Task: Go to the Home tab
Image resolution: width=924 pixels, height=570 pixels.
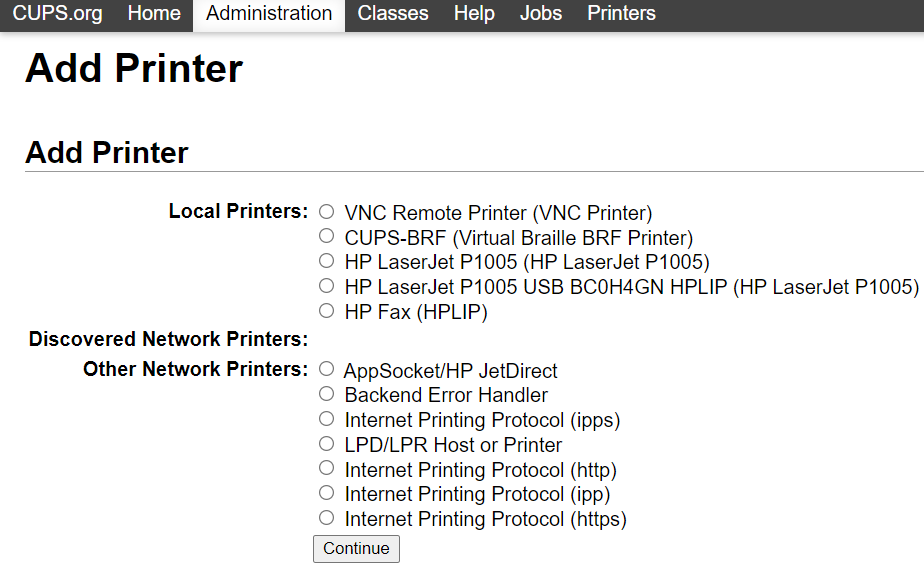Action: (x=154, y=14)
